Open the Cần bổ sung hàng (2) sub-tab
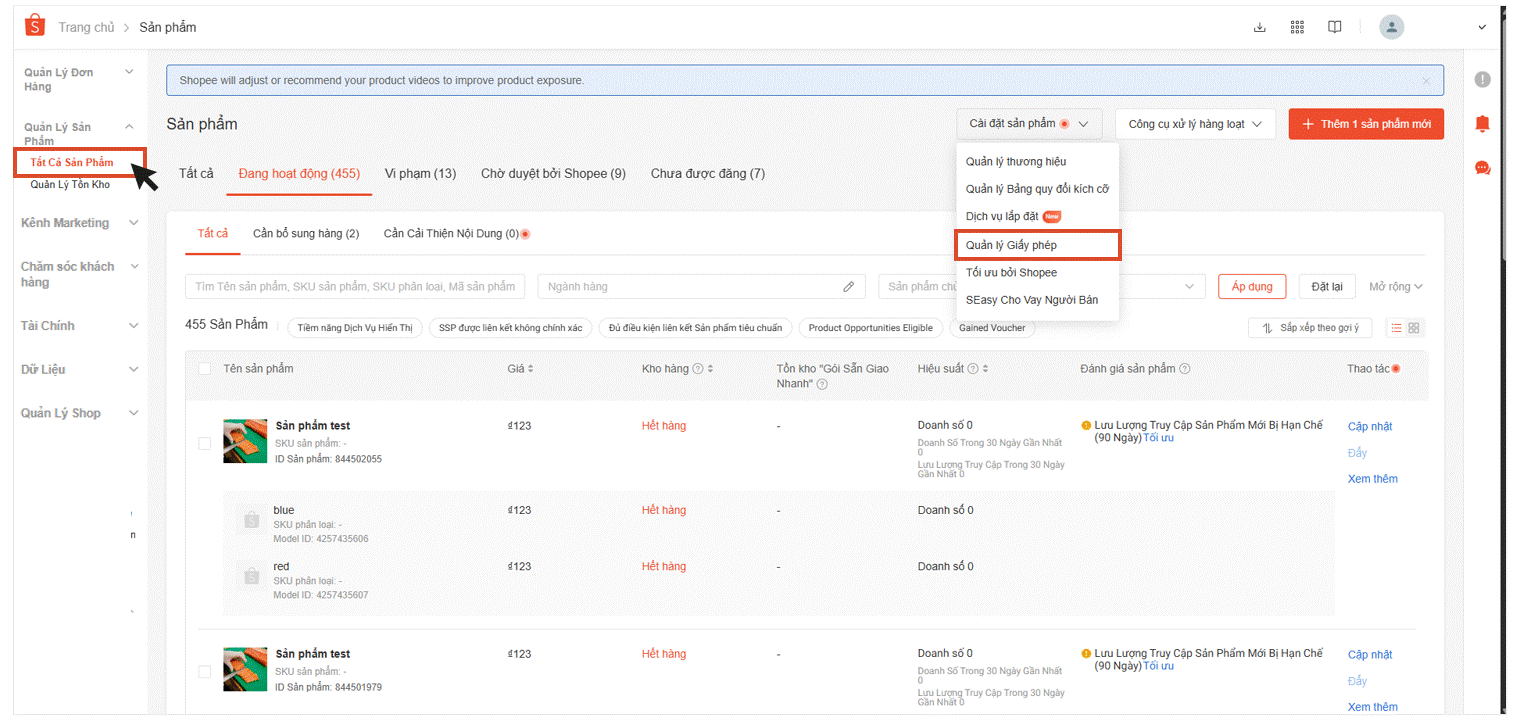Image resolution: width=1520 pixels, height=720 pixels. pyautogui.click(x=306, y=234)
